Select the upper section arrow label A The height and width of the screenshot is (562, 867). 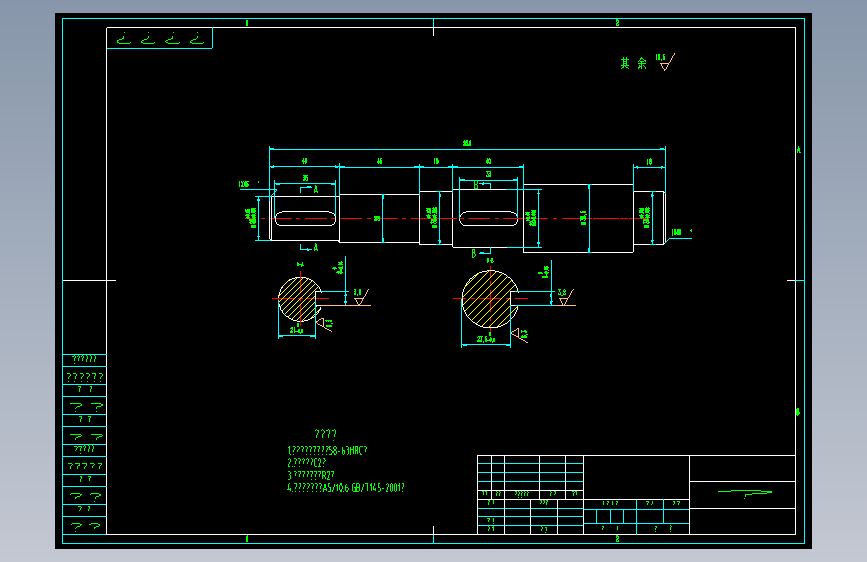316,190
